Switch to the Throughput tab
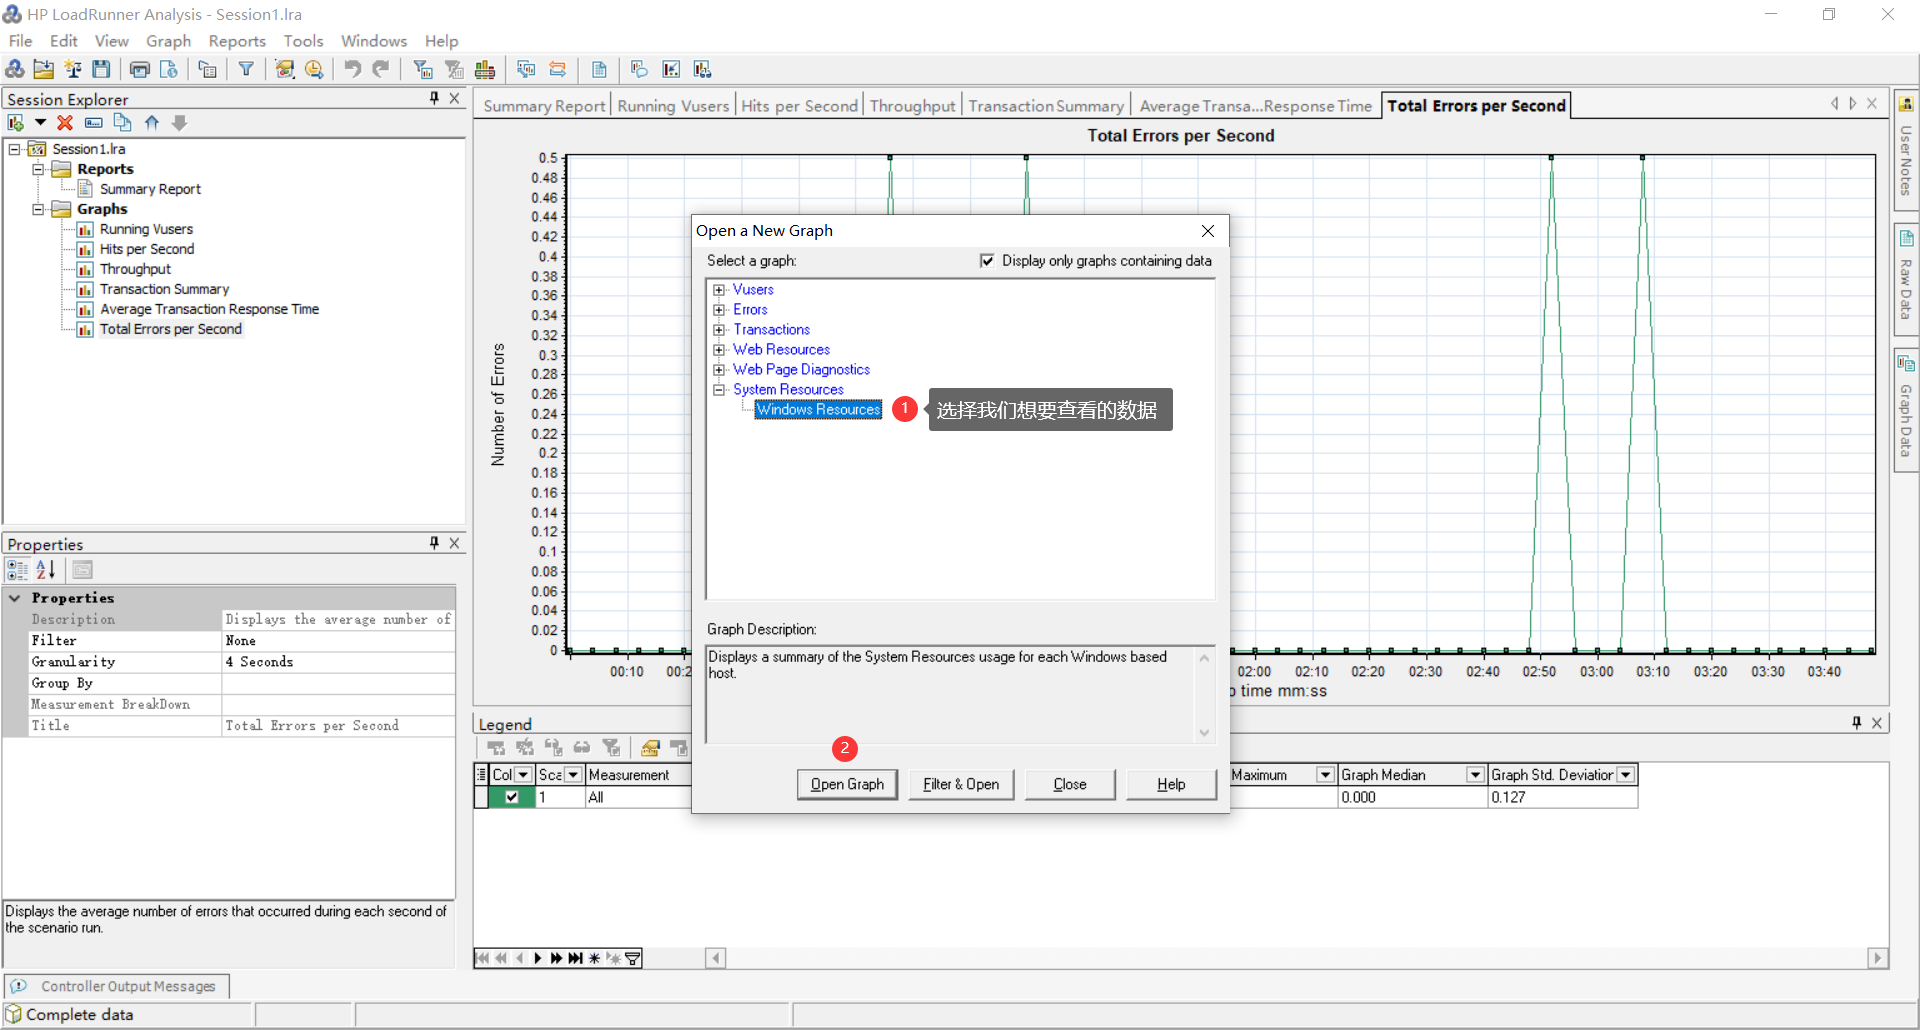1920x1030 pixels. [x=912, y=106]
